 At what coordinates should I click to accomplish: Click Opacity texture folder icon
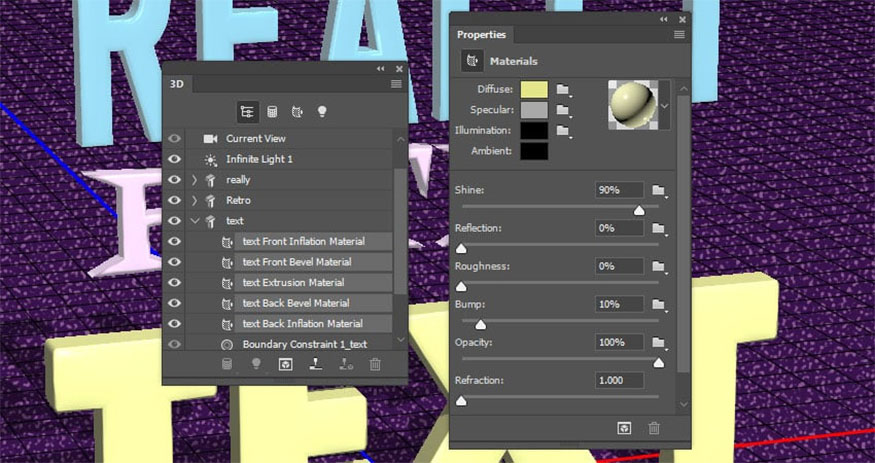click(x=659, y=343)
